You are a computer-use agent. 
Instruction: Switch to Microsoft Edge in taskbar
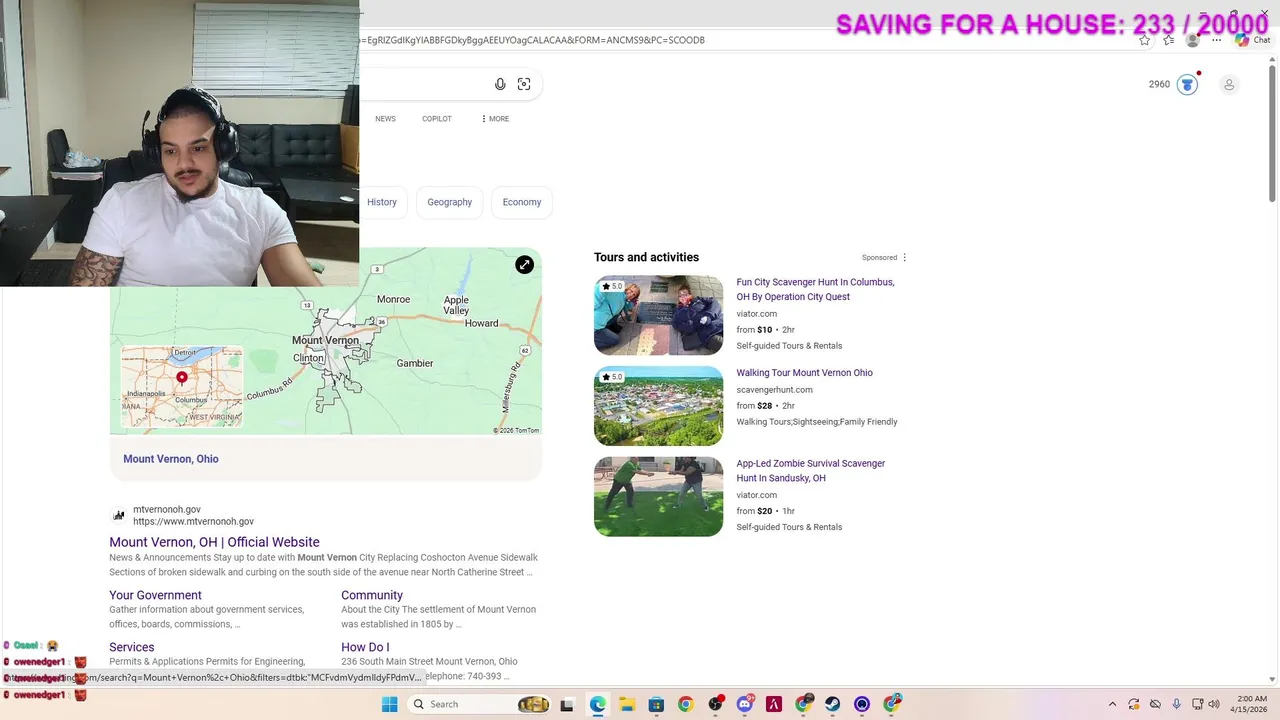[597, 704]
